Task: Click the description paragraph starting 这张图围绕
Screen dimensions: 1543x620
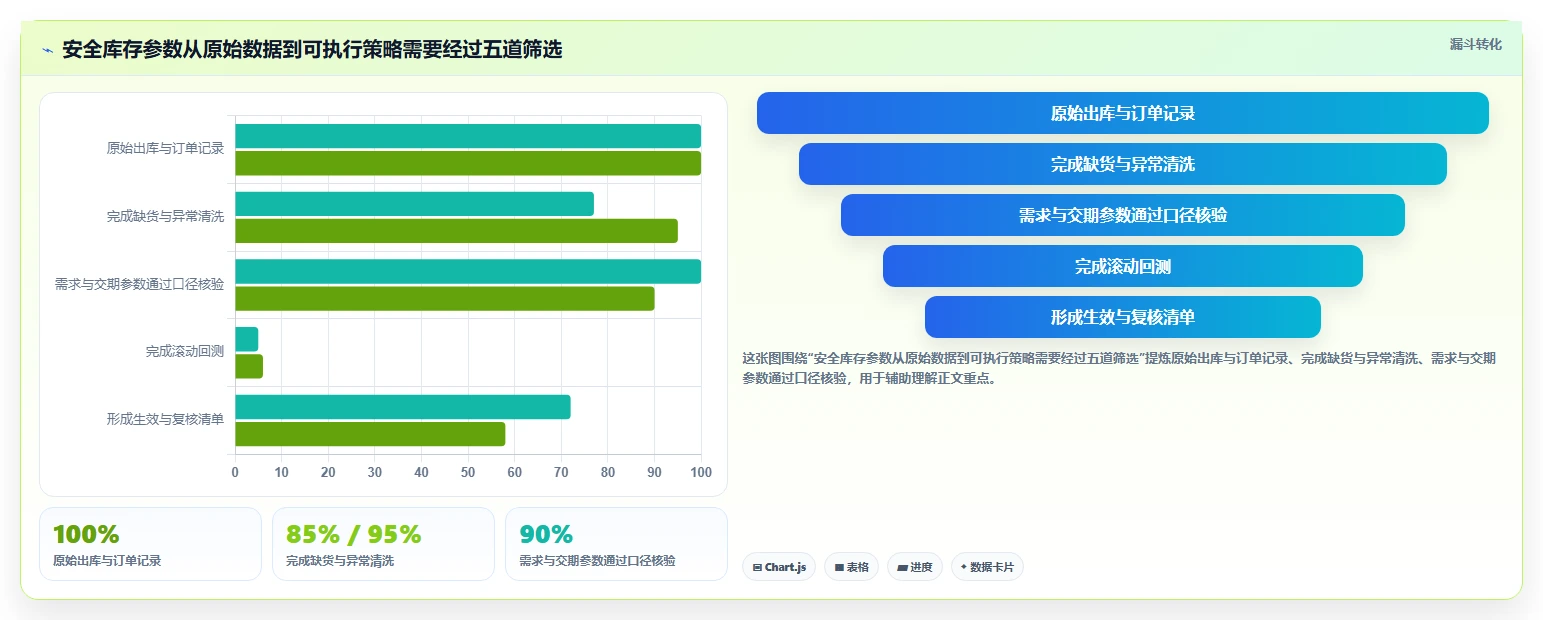Action: [1119, 368]
